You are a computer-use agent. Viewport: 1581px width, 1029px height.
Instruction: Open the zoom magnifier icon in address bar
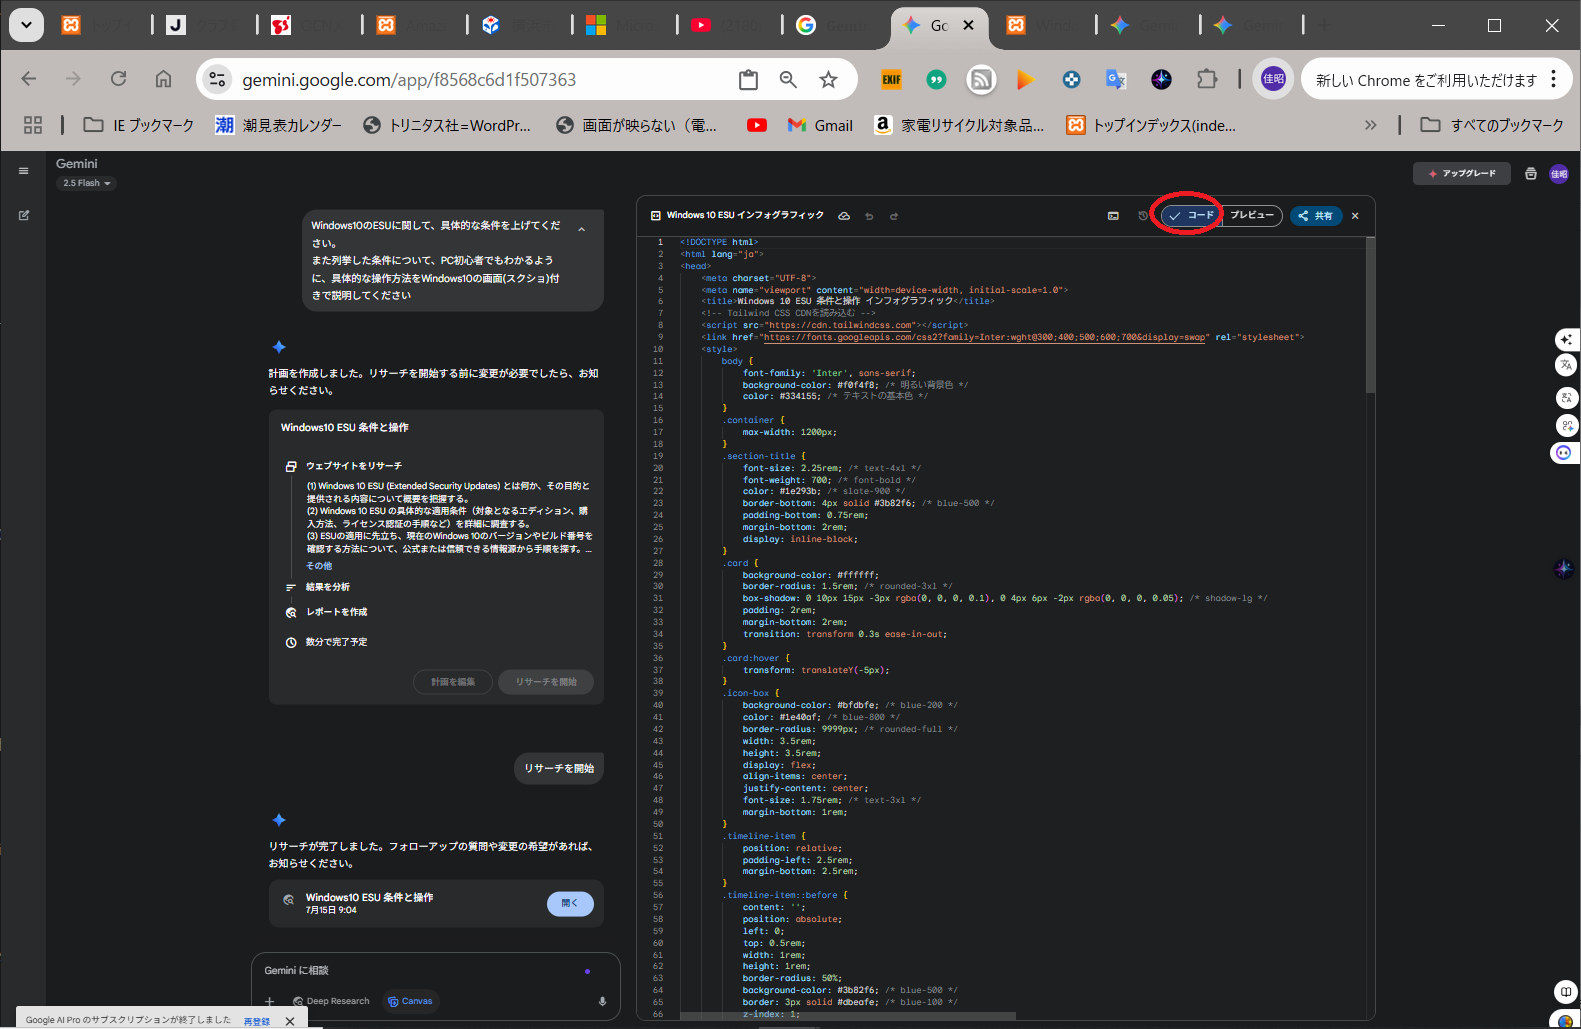(788, 80)
